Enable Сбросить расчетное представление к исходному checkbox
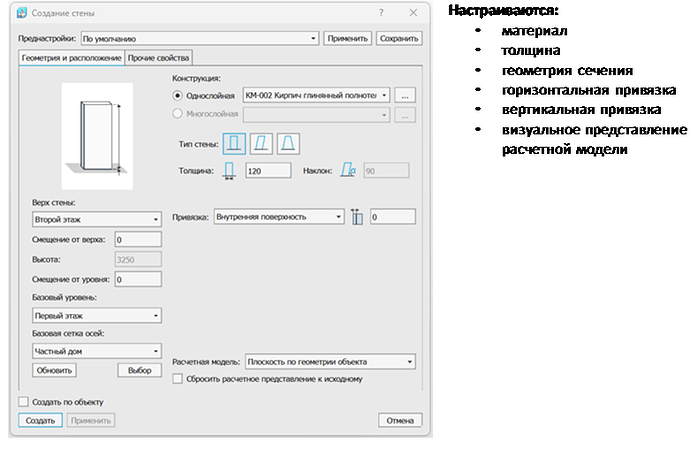 click(x=177, y=379)
